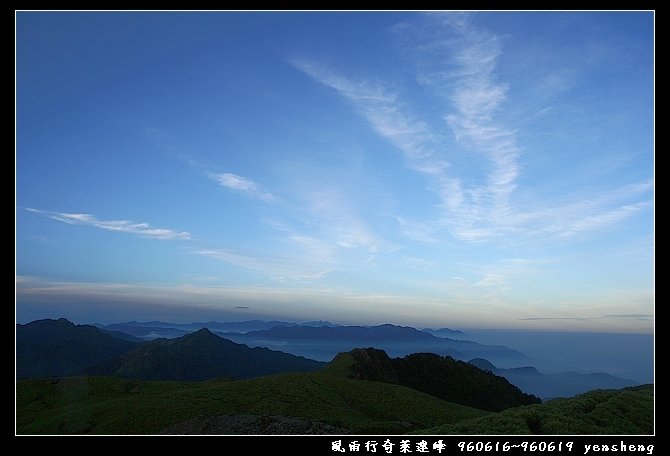Click the mountain landscape photo
This screenshot has width=670, height=456.
click(335, 223)
